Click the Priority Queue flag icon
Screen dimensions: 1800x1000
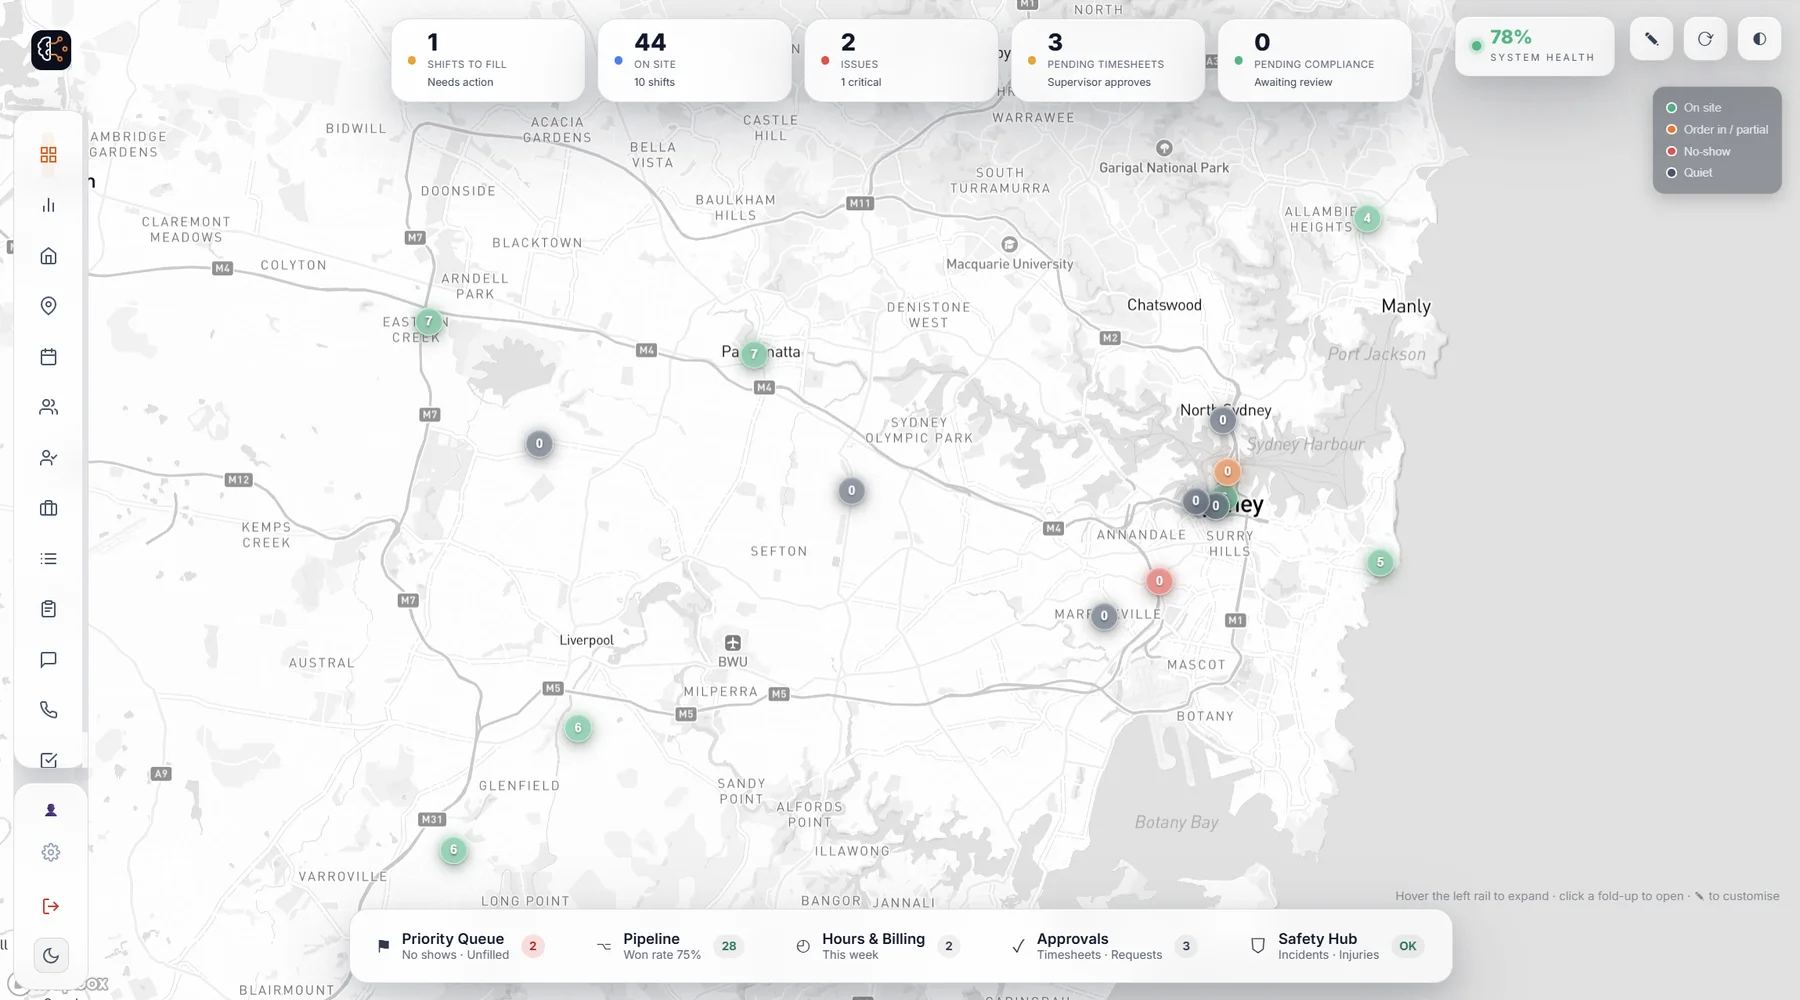pyautogui.click(x=383, y=946)
